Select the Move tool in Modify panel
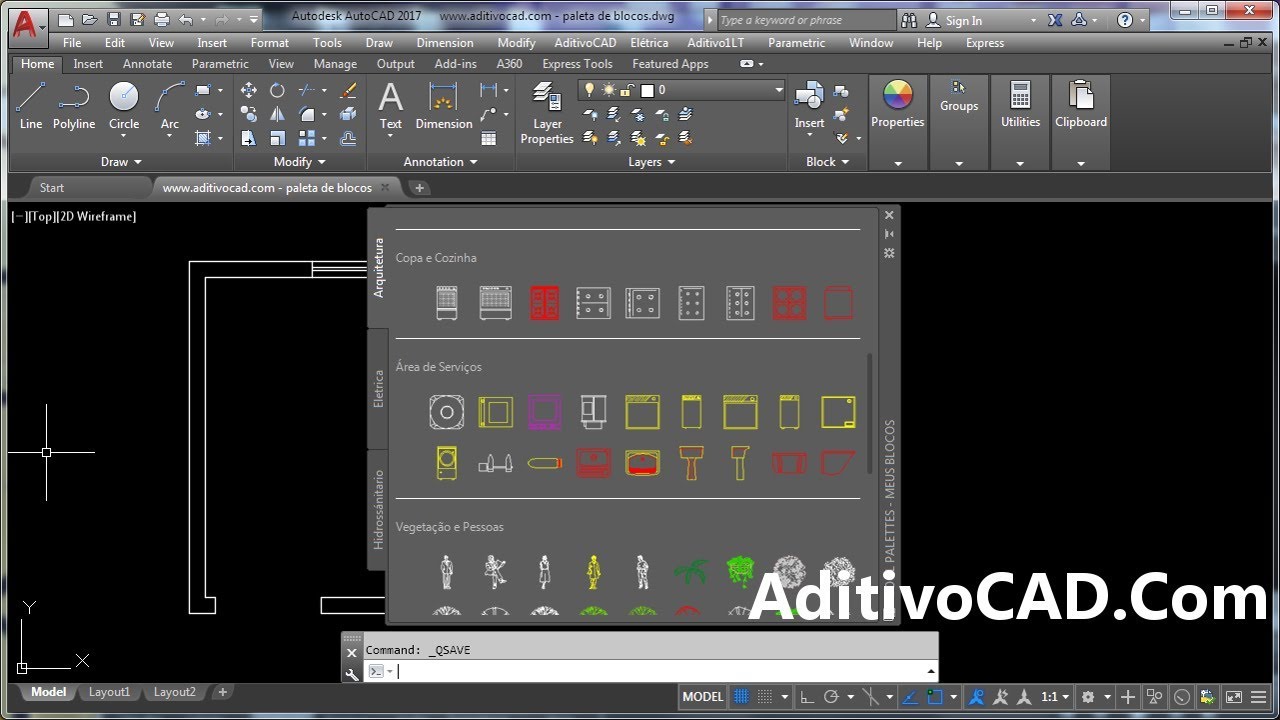Screen dimensions: 1280x720 coord(249,90)
